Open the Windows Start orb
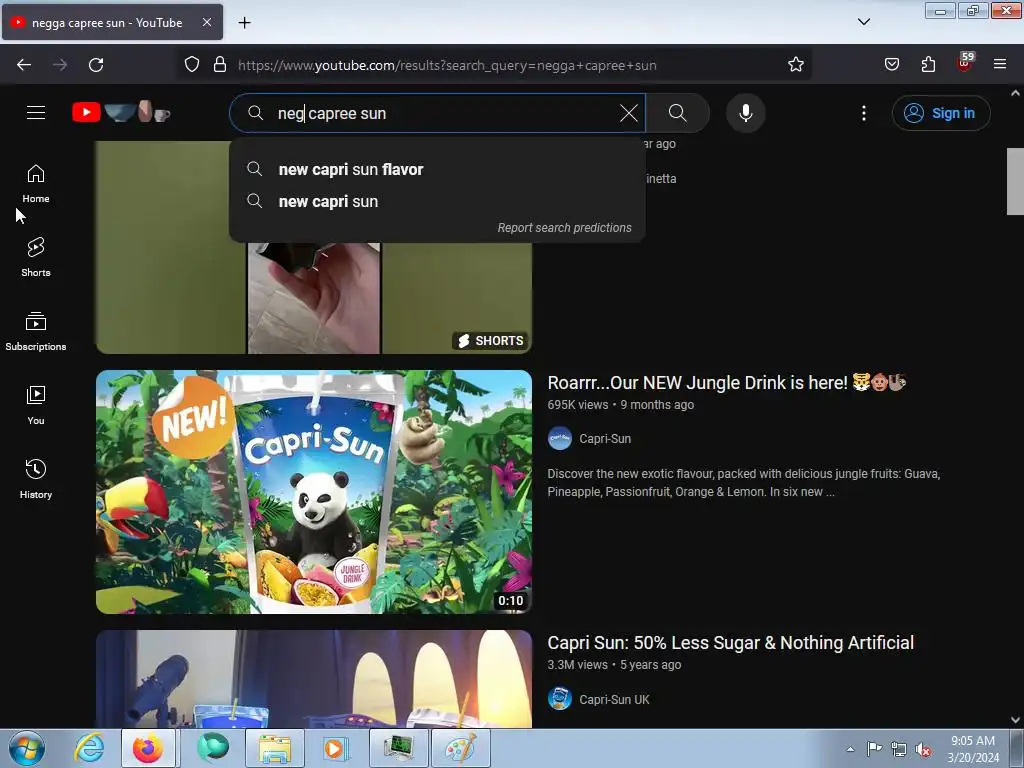Viewport: 1024px width, 768px height. [27, 748]
